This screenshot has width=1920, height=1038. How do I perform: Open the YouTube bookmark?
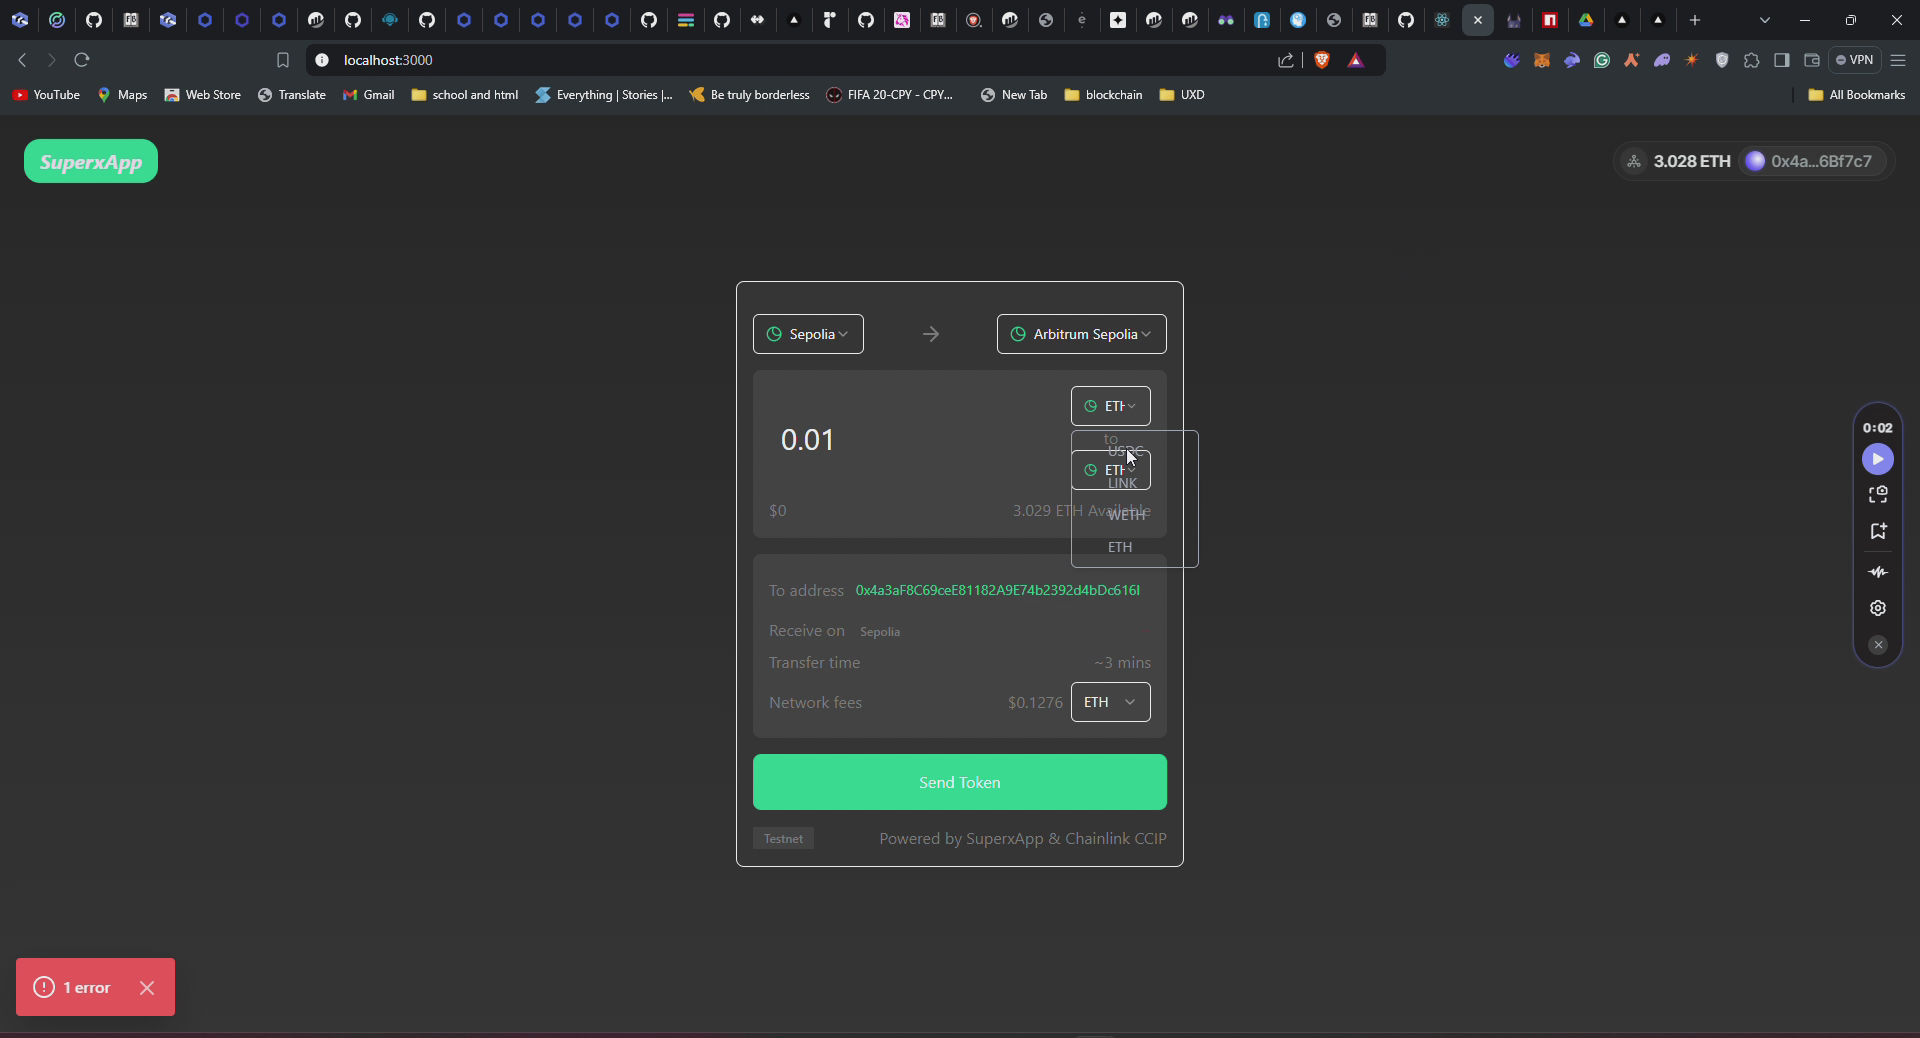click(x=46, y=95)
